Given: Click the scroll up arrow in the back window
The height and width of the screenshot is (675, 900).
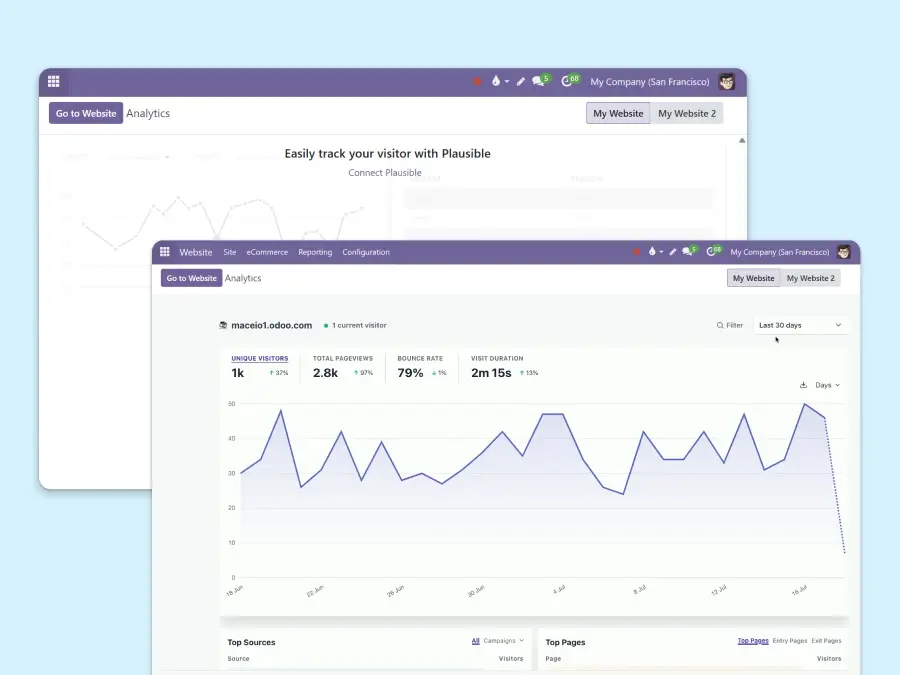Looking at the screenshot, I should pyautogui.click(x=741, y=141).
